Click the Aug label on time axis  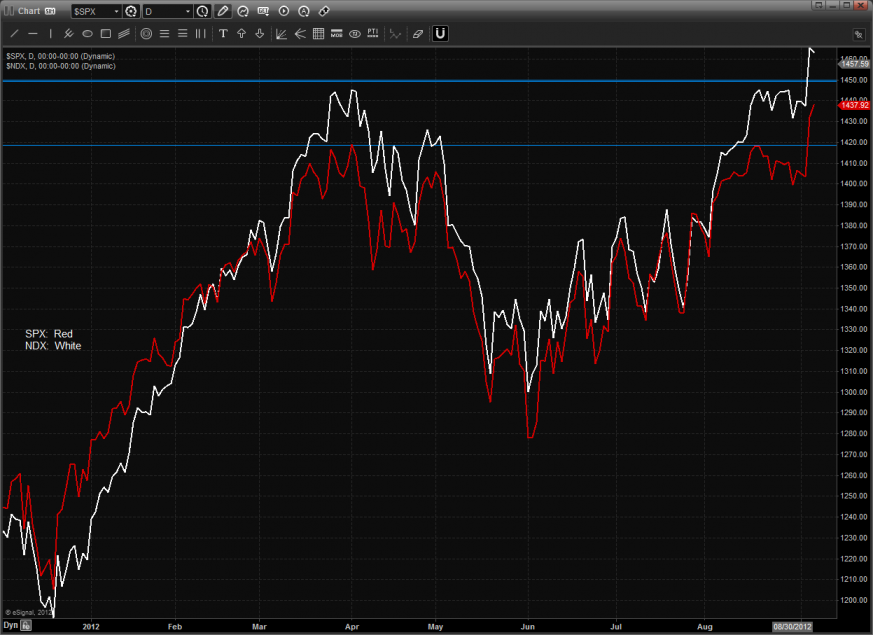tap(705, 627)
